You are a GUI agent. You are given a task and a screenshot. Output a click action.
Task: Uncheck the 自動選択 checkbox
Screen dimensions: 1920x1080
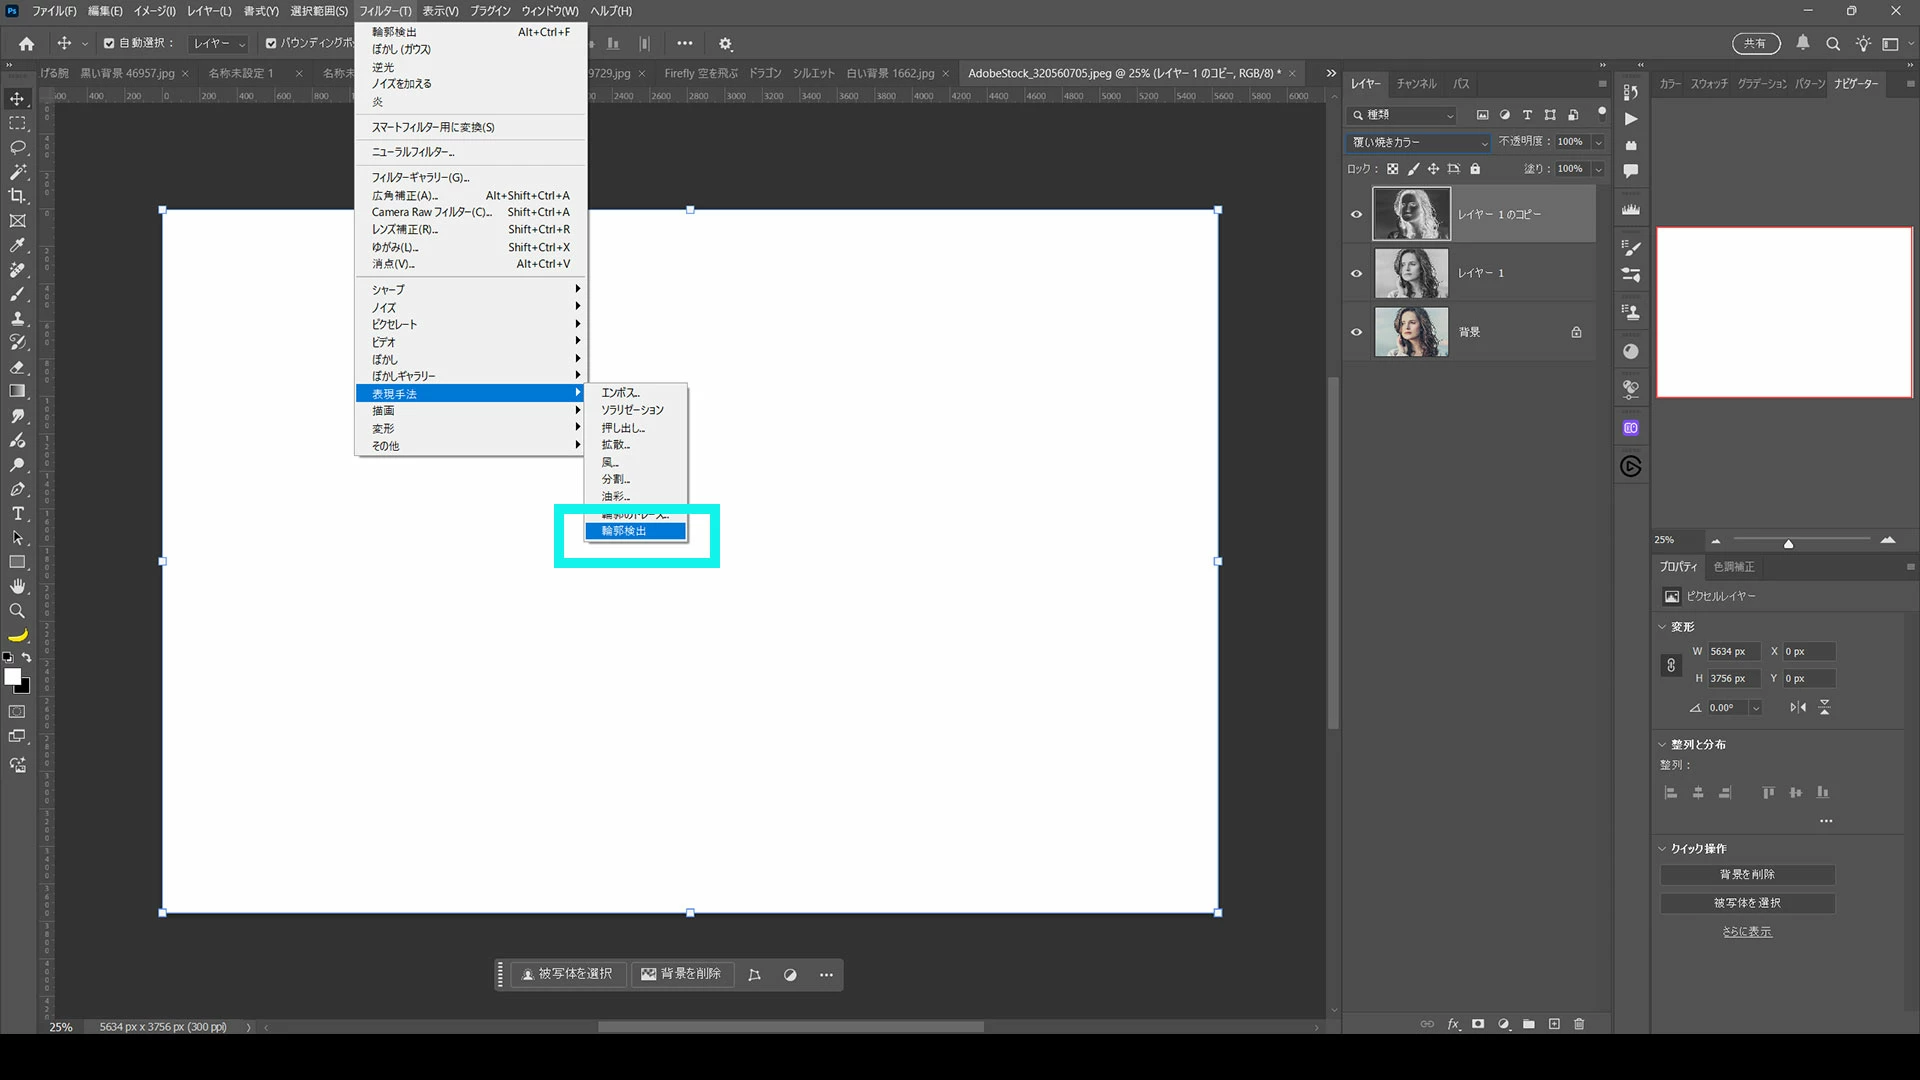(x=109, y=43)
